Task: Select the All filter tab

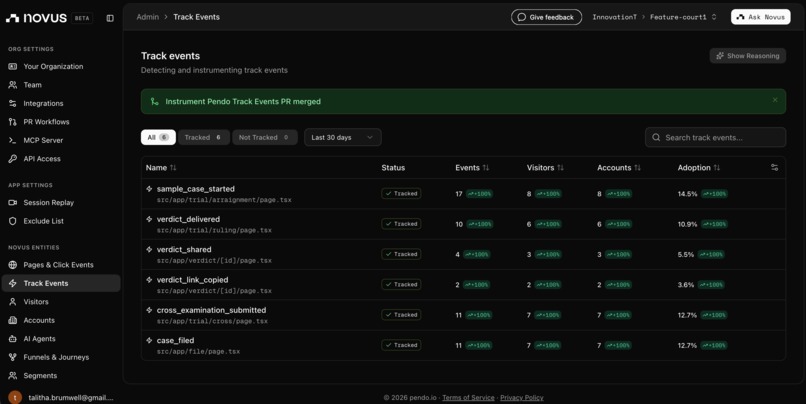Action: [x=158, y=137]
